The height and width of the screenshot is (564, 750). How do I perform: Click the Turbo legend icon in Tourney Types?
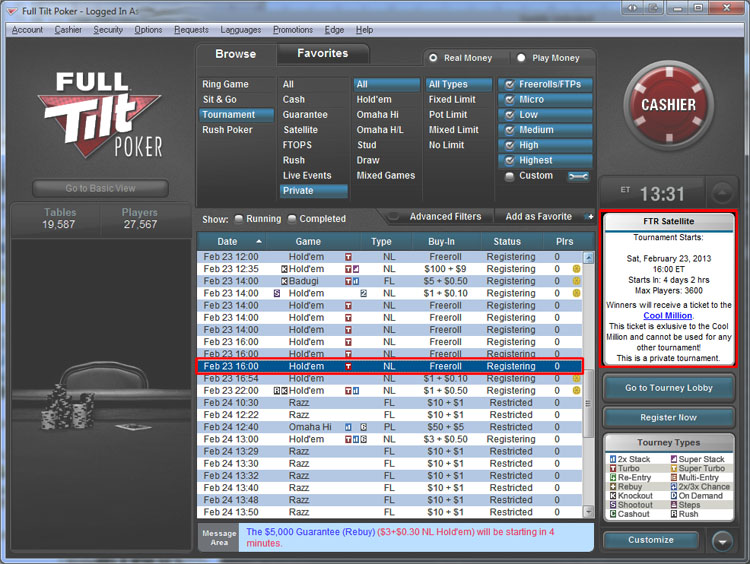(613, 468)
